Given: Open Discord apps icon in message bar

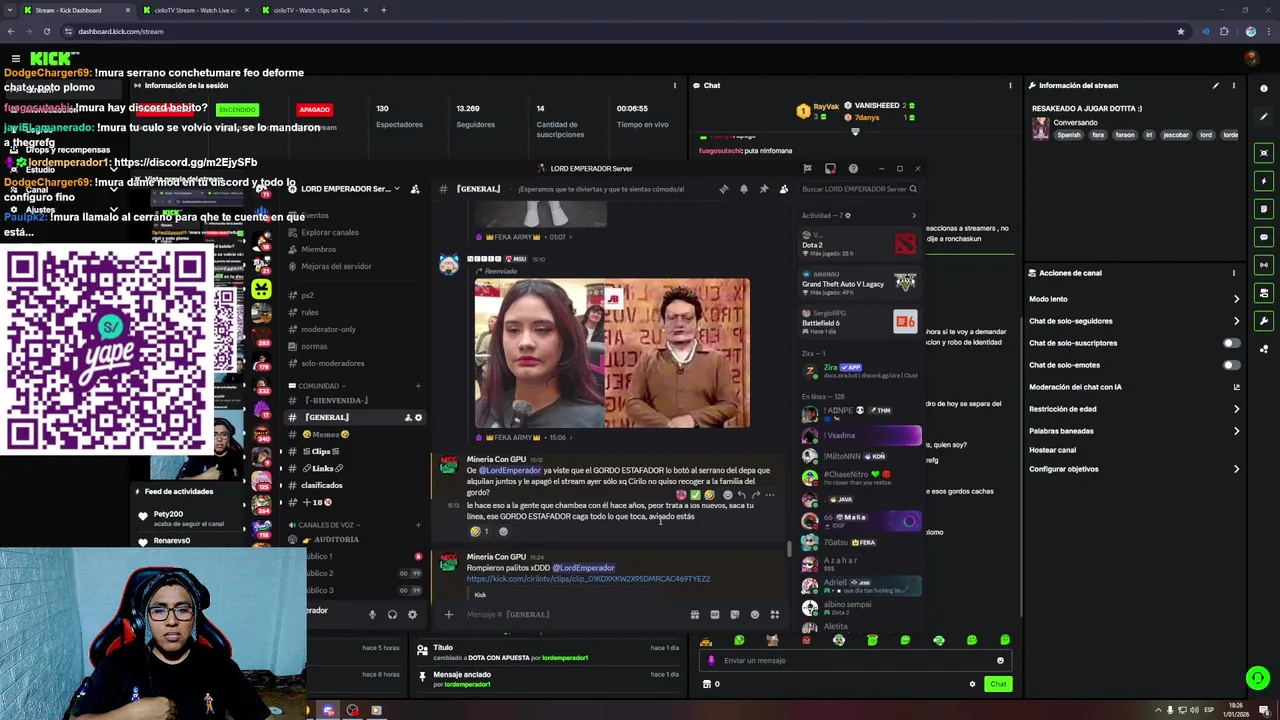Looking at the screenshot, I should (x=775, y=615).
